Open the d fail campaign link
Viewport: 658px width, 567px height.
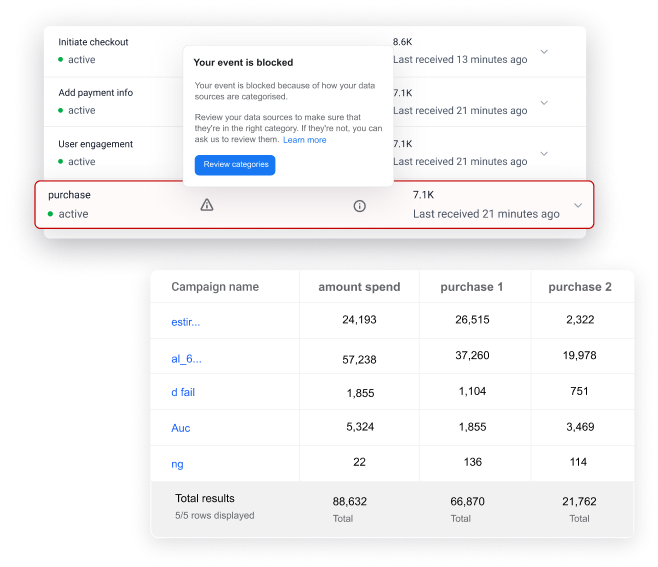coord(183,393)
